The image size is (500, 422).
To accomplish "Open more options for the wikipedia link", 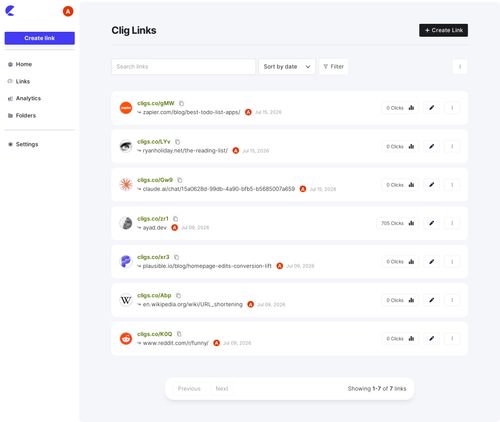I will pyautogui.click(x=452, y=300).
